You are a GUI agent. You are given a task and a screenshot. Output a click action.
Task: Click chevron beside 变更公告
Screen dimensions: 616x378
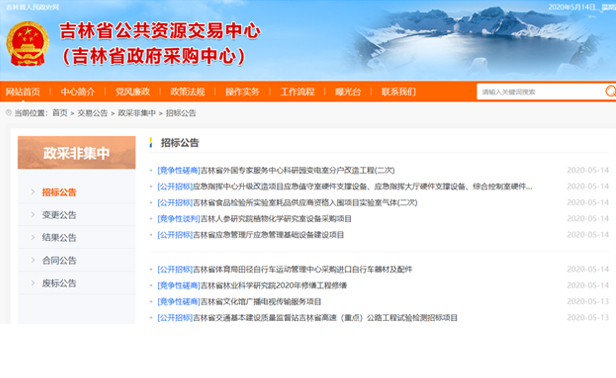[x=33, y=215]
